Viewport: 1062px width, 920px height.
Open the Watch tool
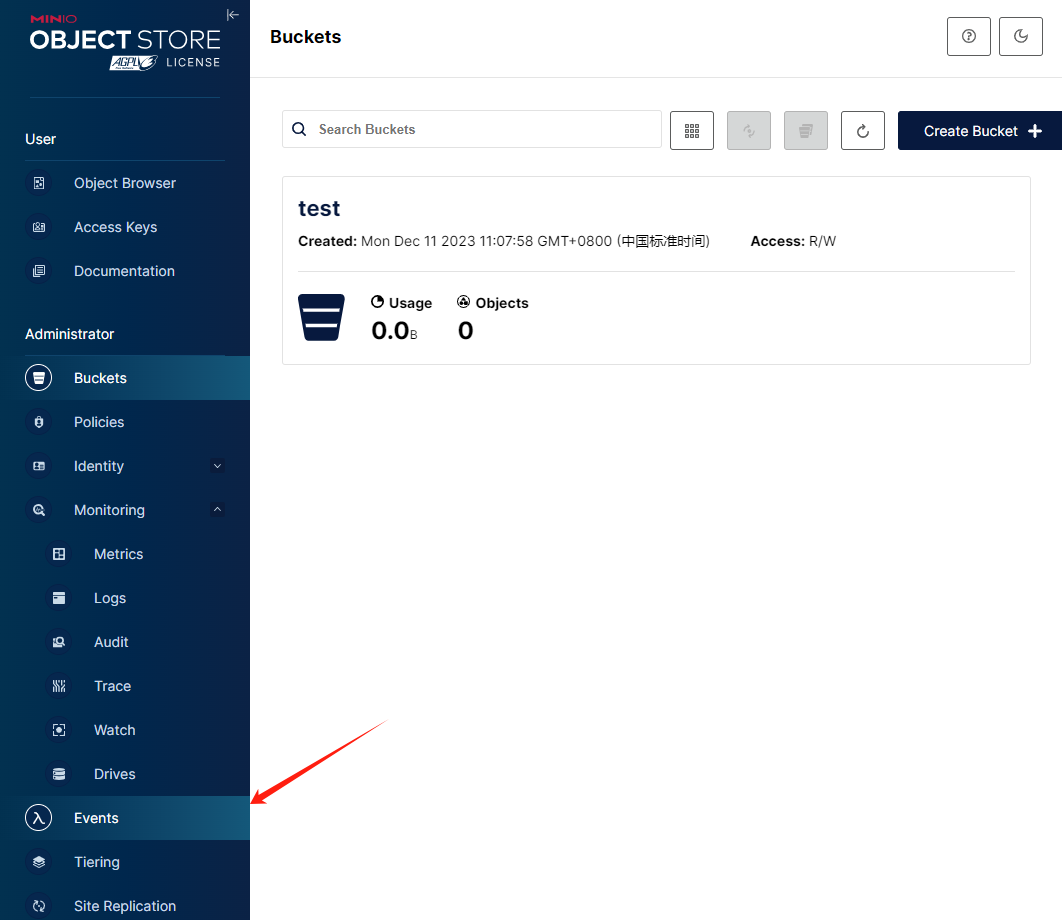(x=114, y=730)
